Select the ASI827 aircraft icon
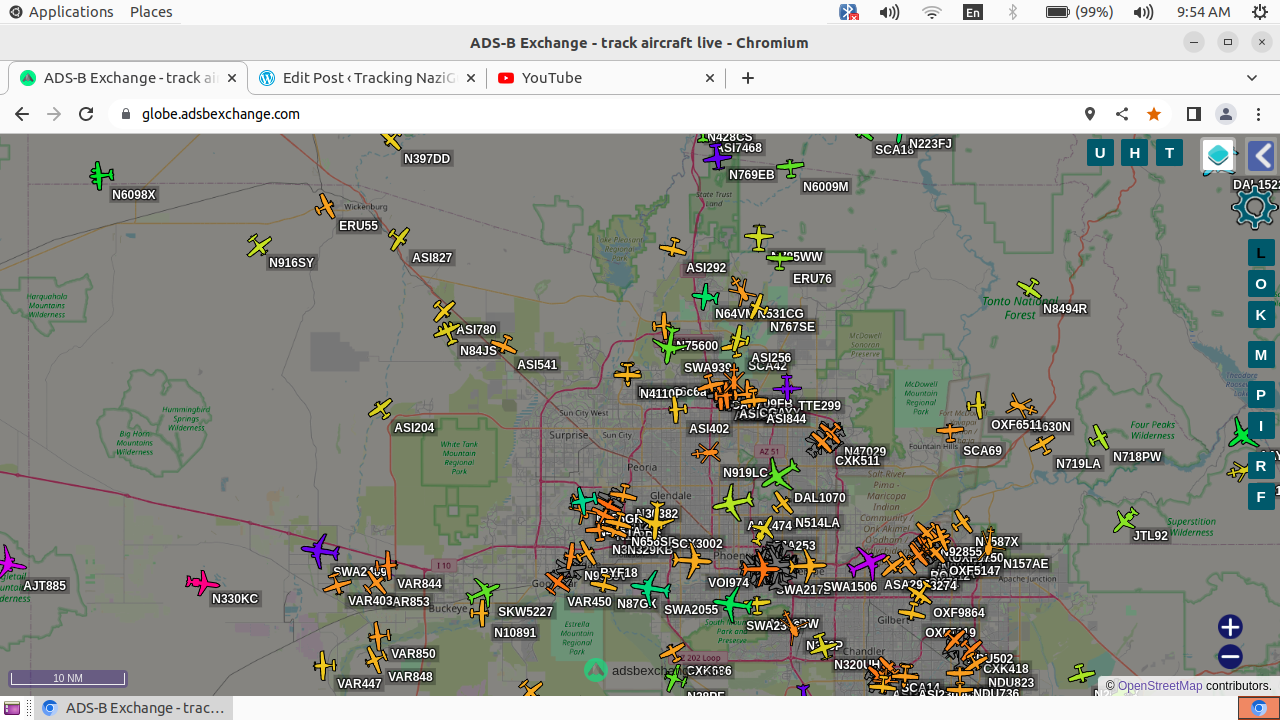Screen dimensions: 1280x720 399,239
